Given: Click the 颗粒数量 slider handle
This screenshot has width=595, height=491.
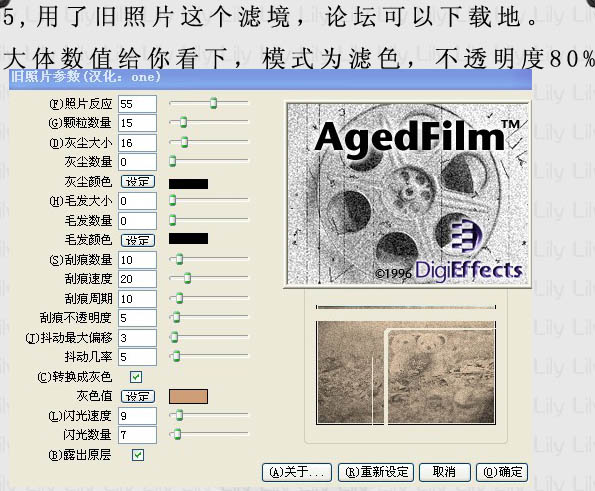Looking at the screenshot, I should [x=183, y=122].
